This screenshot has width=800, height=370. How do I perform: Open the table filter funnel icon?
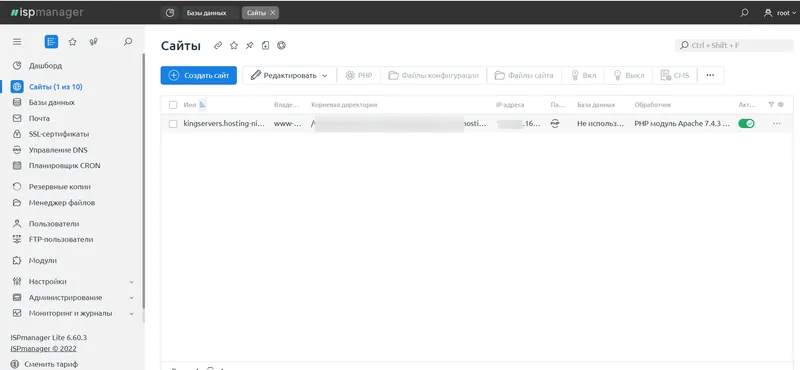771,105
